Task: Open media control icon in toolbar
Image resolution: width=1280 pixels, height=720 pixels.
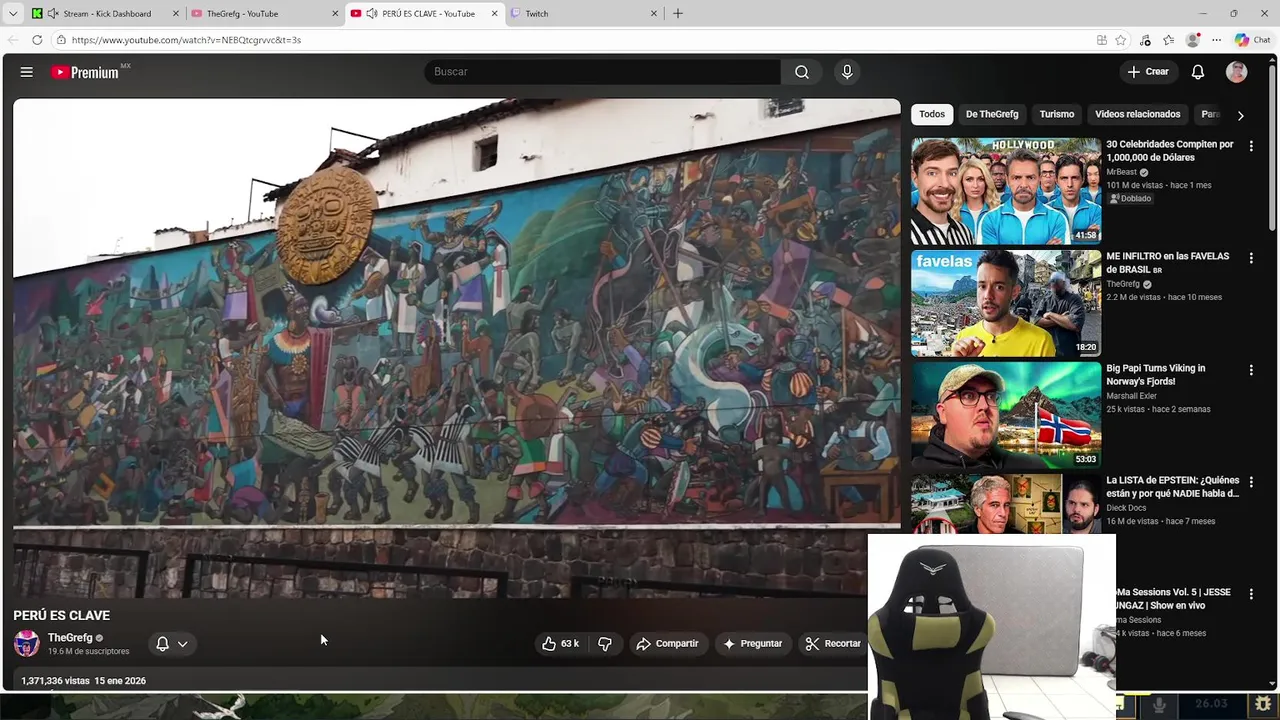Action: (x=1145, y=40)
